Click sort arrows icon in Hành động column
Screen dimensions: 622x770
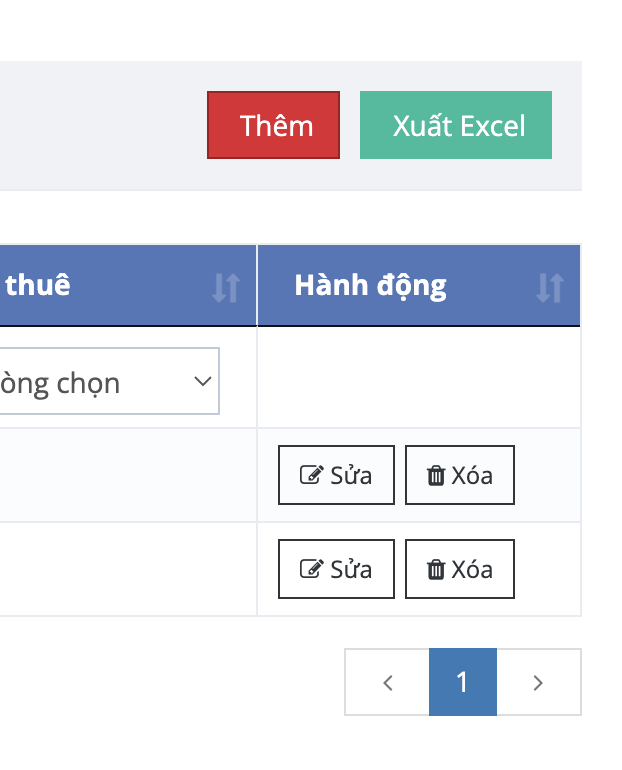tap(550, 288)
